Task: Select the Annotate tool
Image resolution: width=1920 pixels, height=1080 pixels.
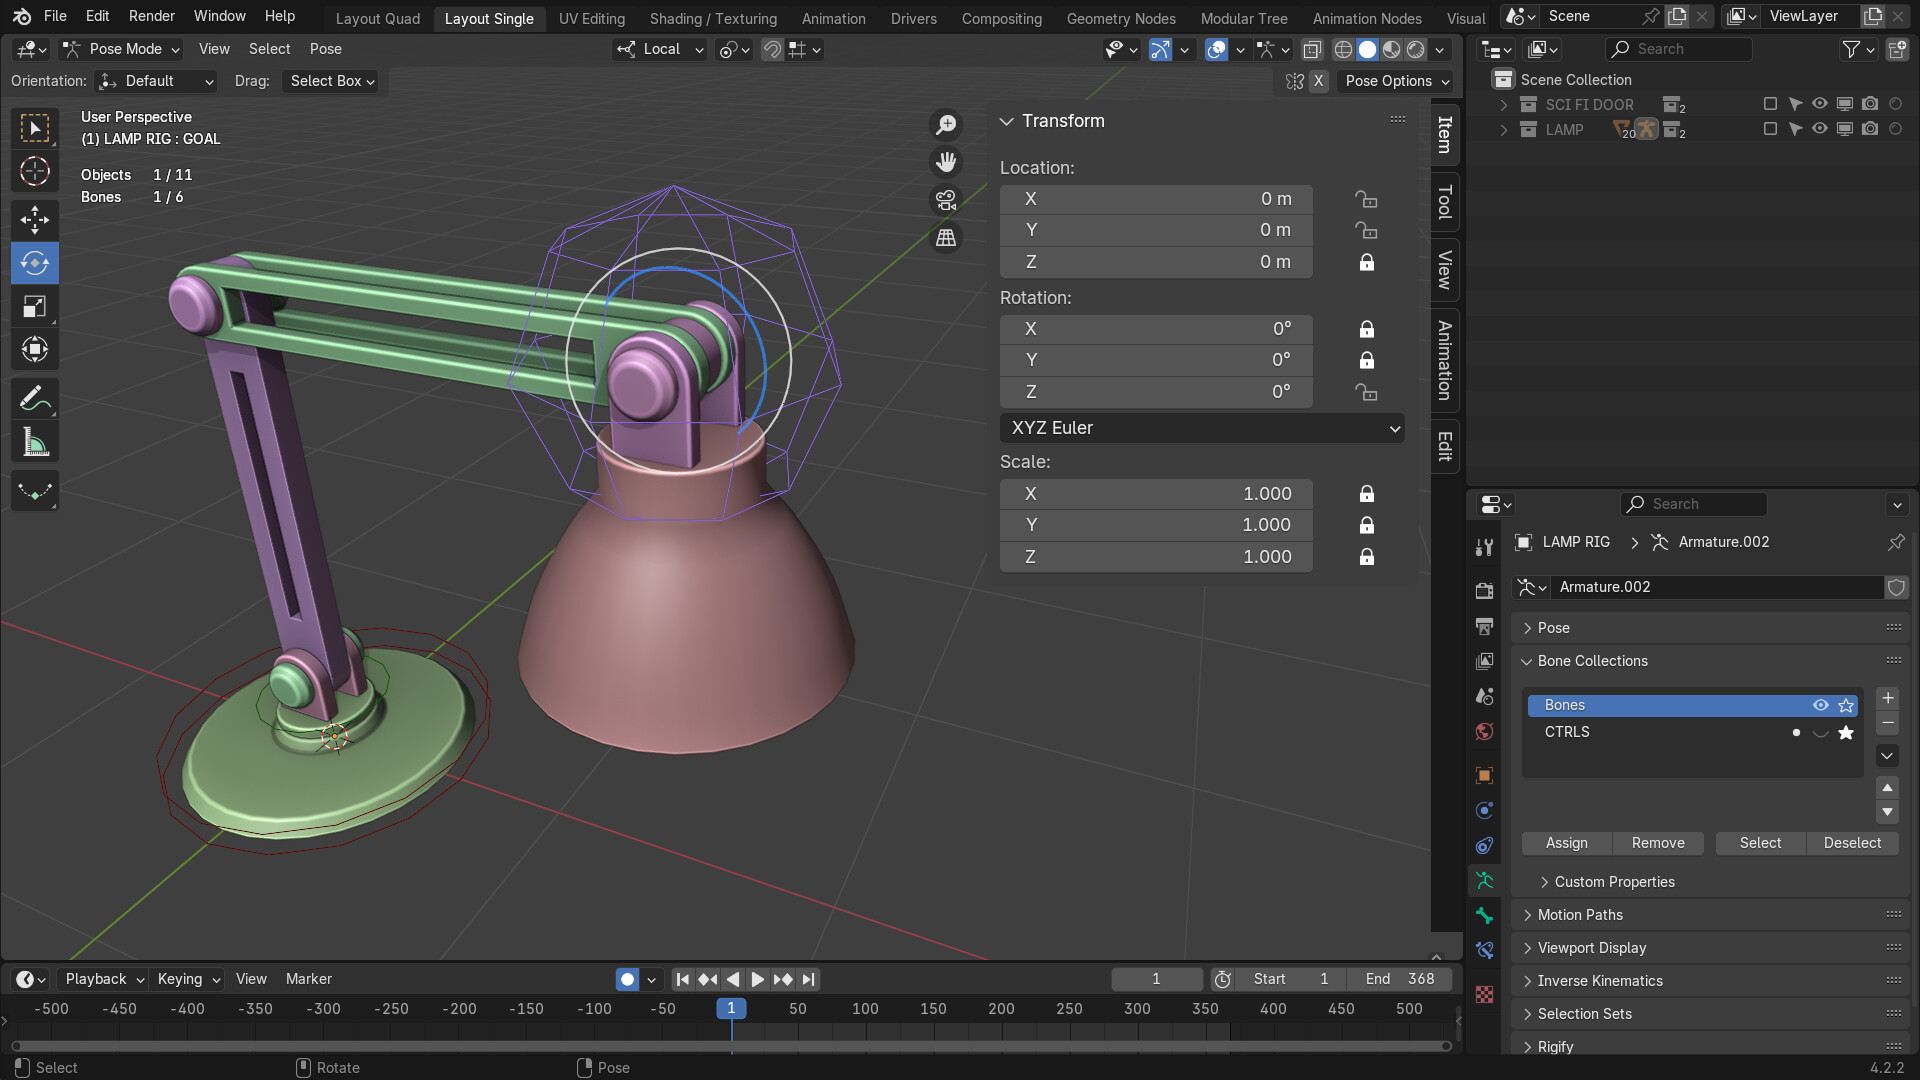Action: (35, 399)
